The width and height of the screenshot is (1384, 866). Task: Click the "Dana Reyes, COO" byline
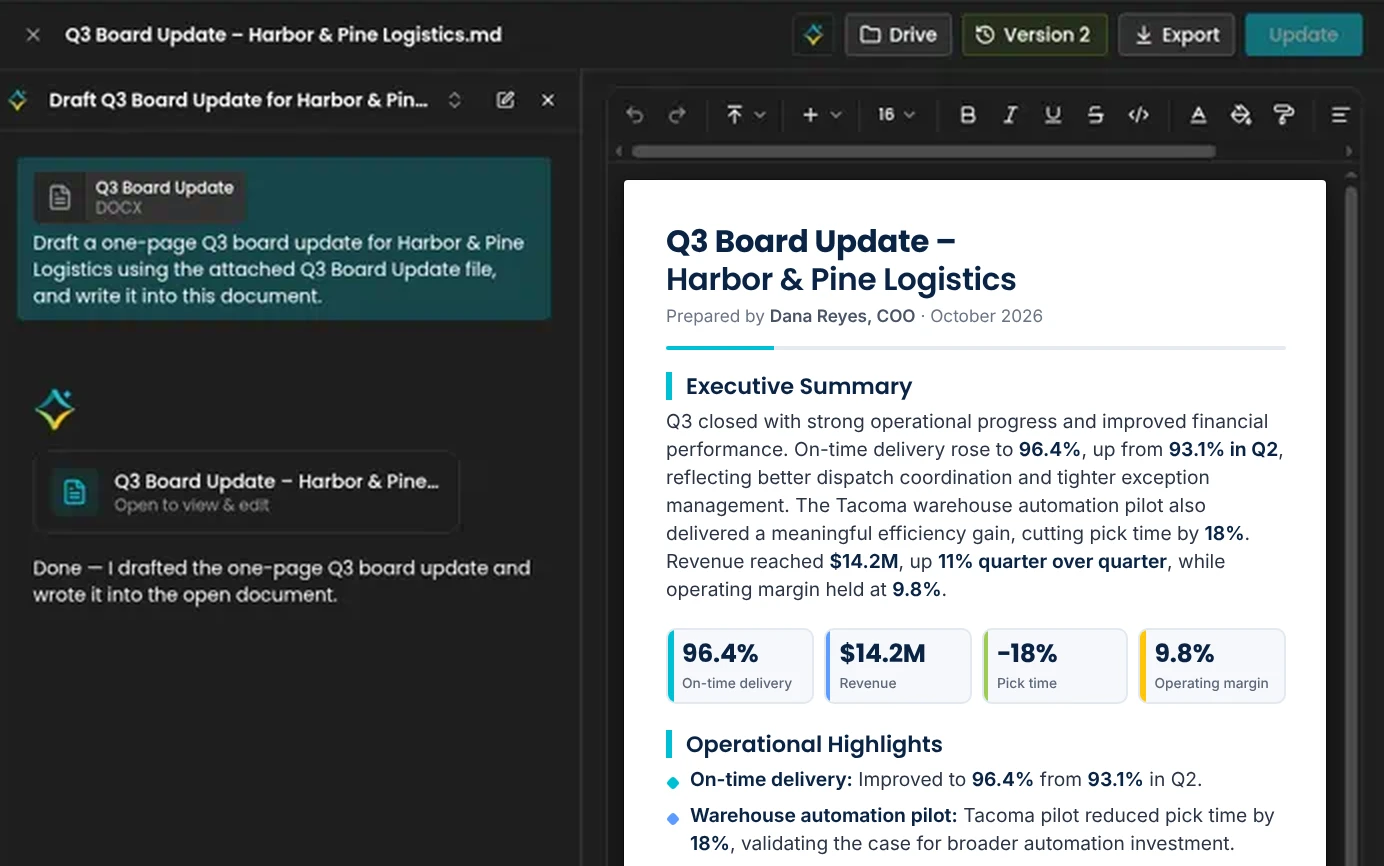(842, 316)
